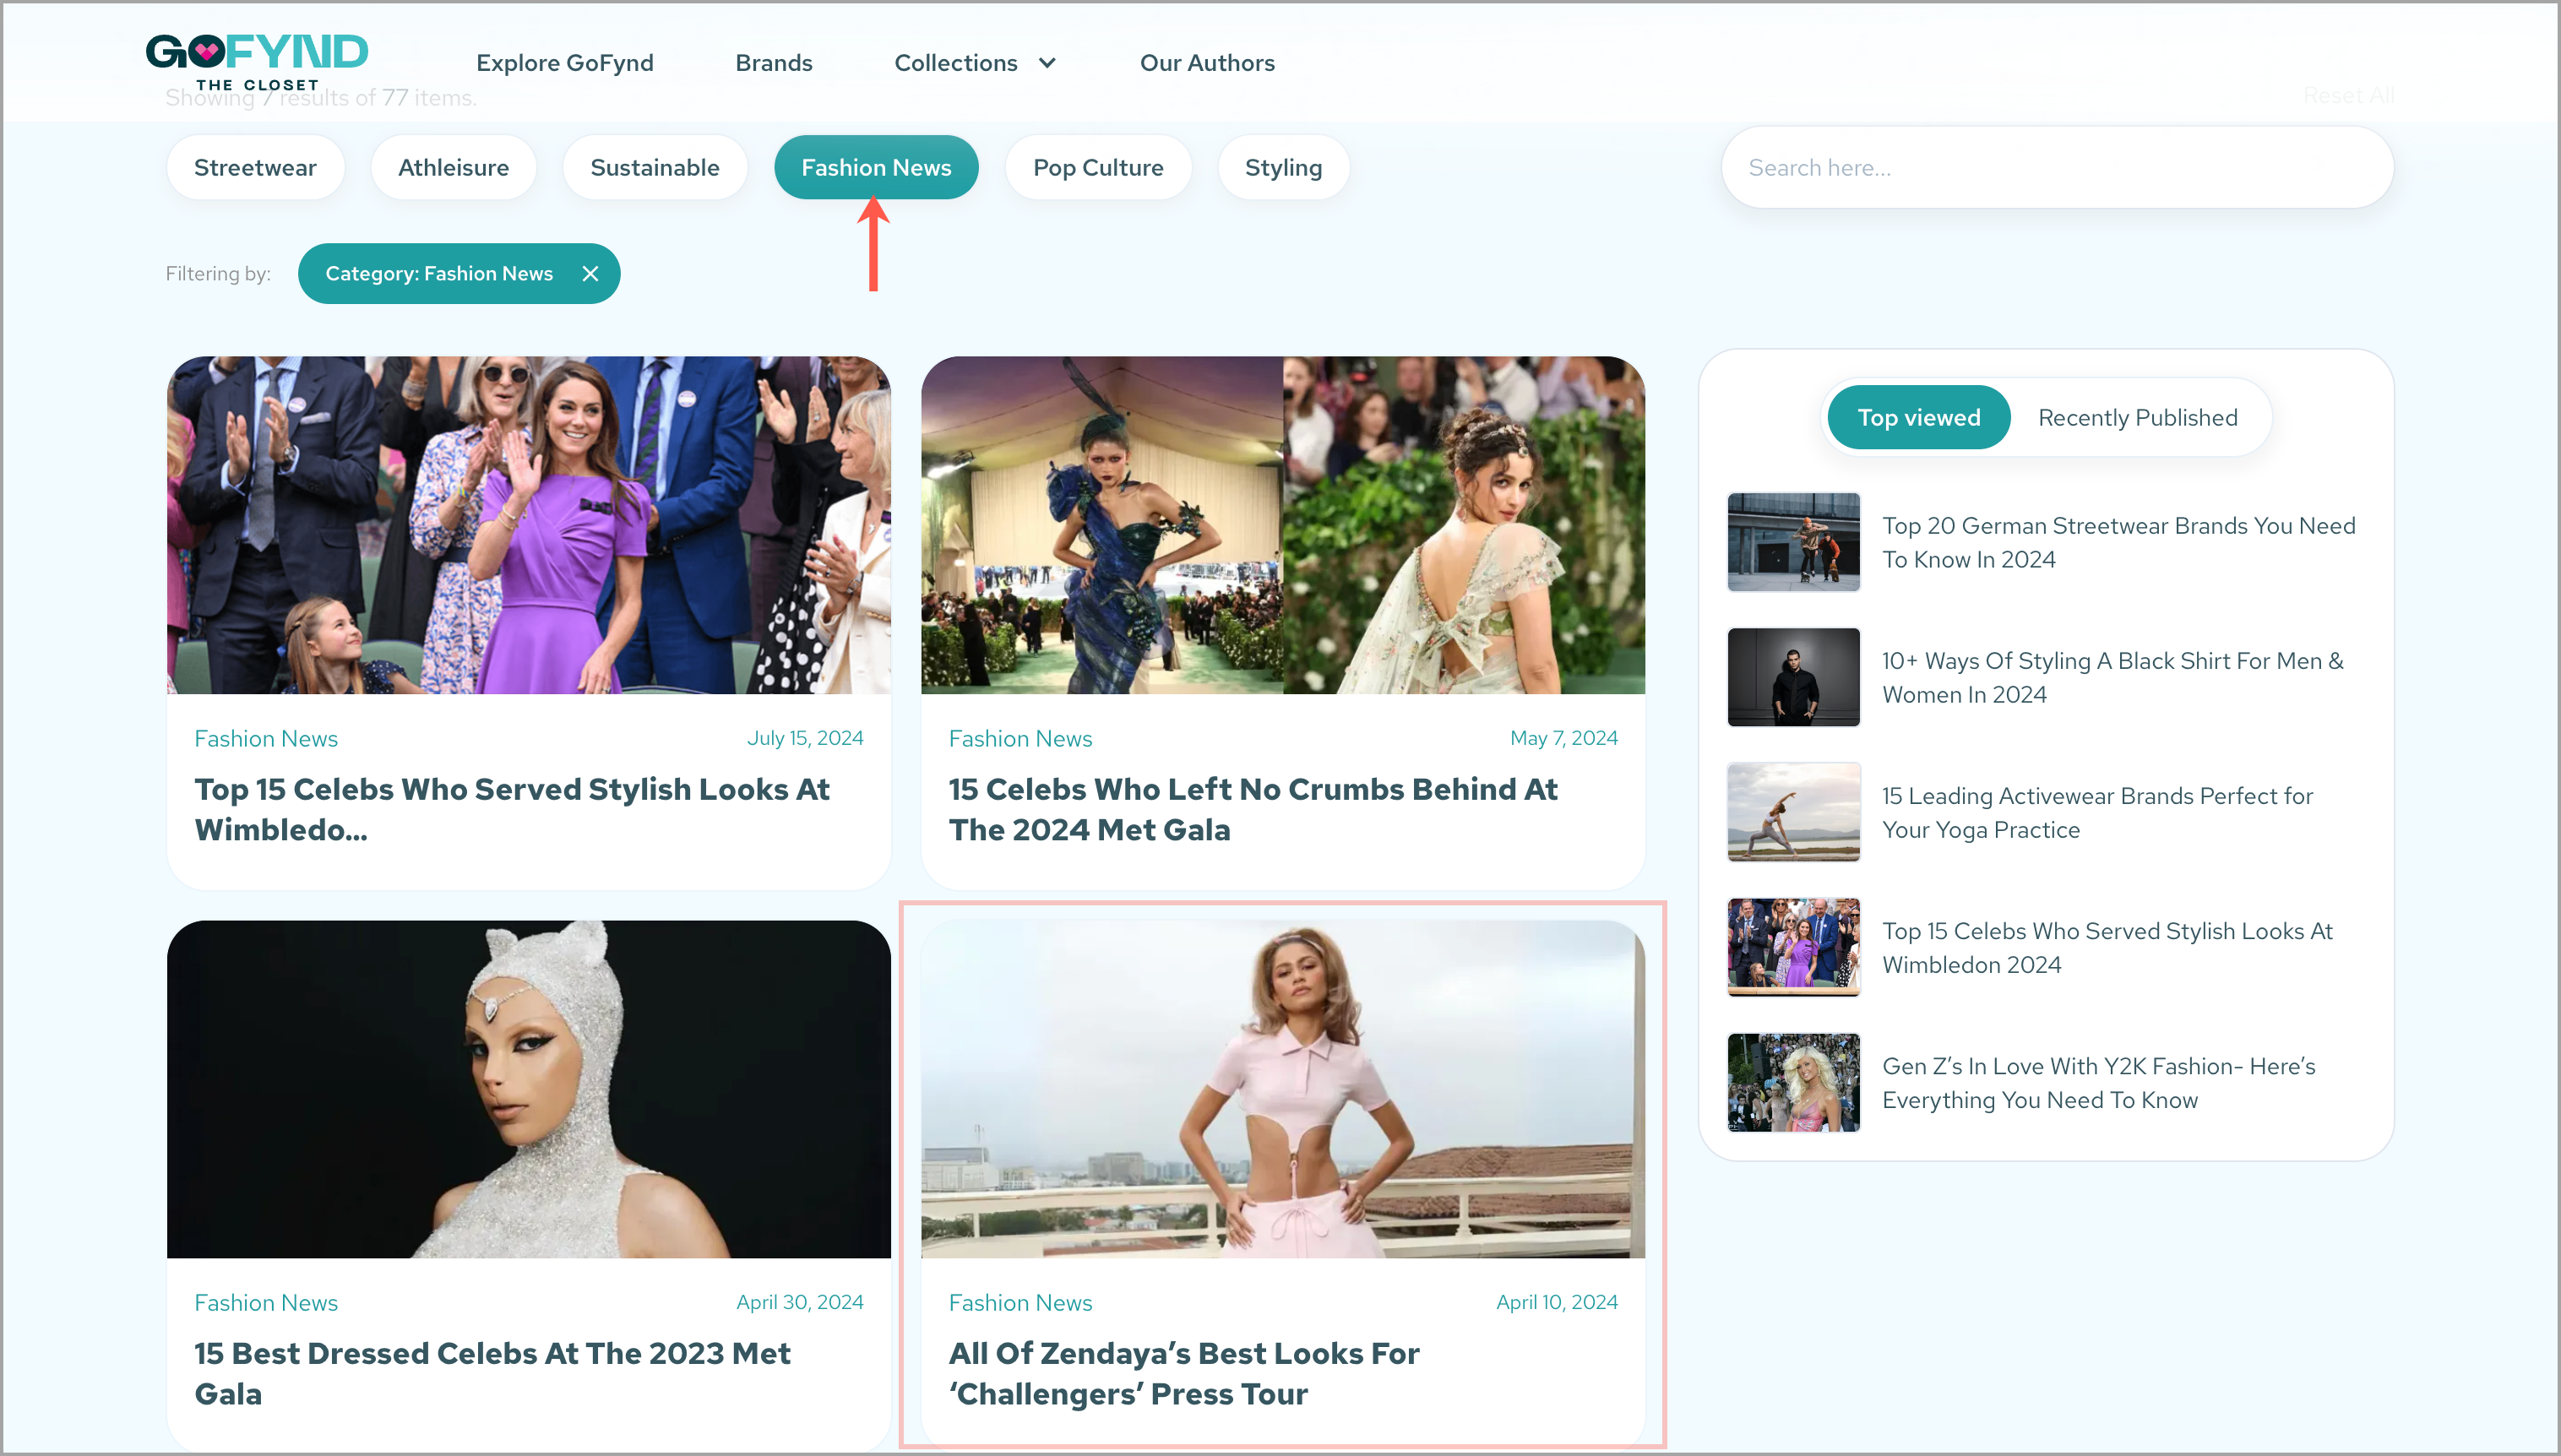
Task: Open Black Shirt styling sidebar thumbnail
Action: click(1793, 676)
